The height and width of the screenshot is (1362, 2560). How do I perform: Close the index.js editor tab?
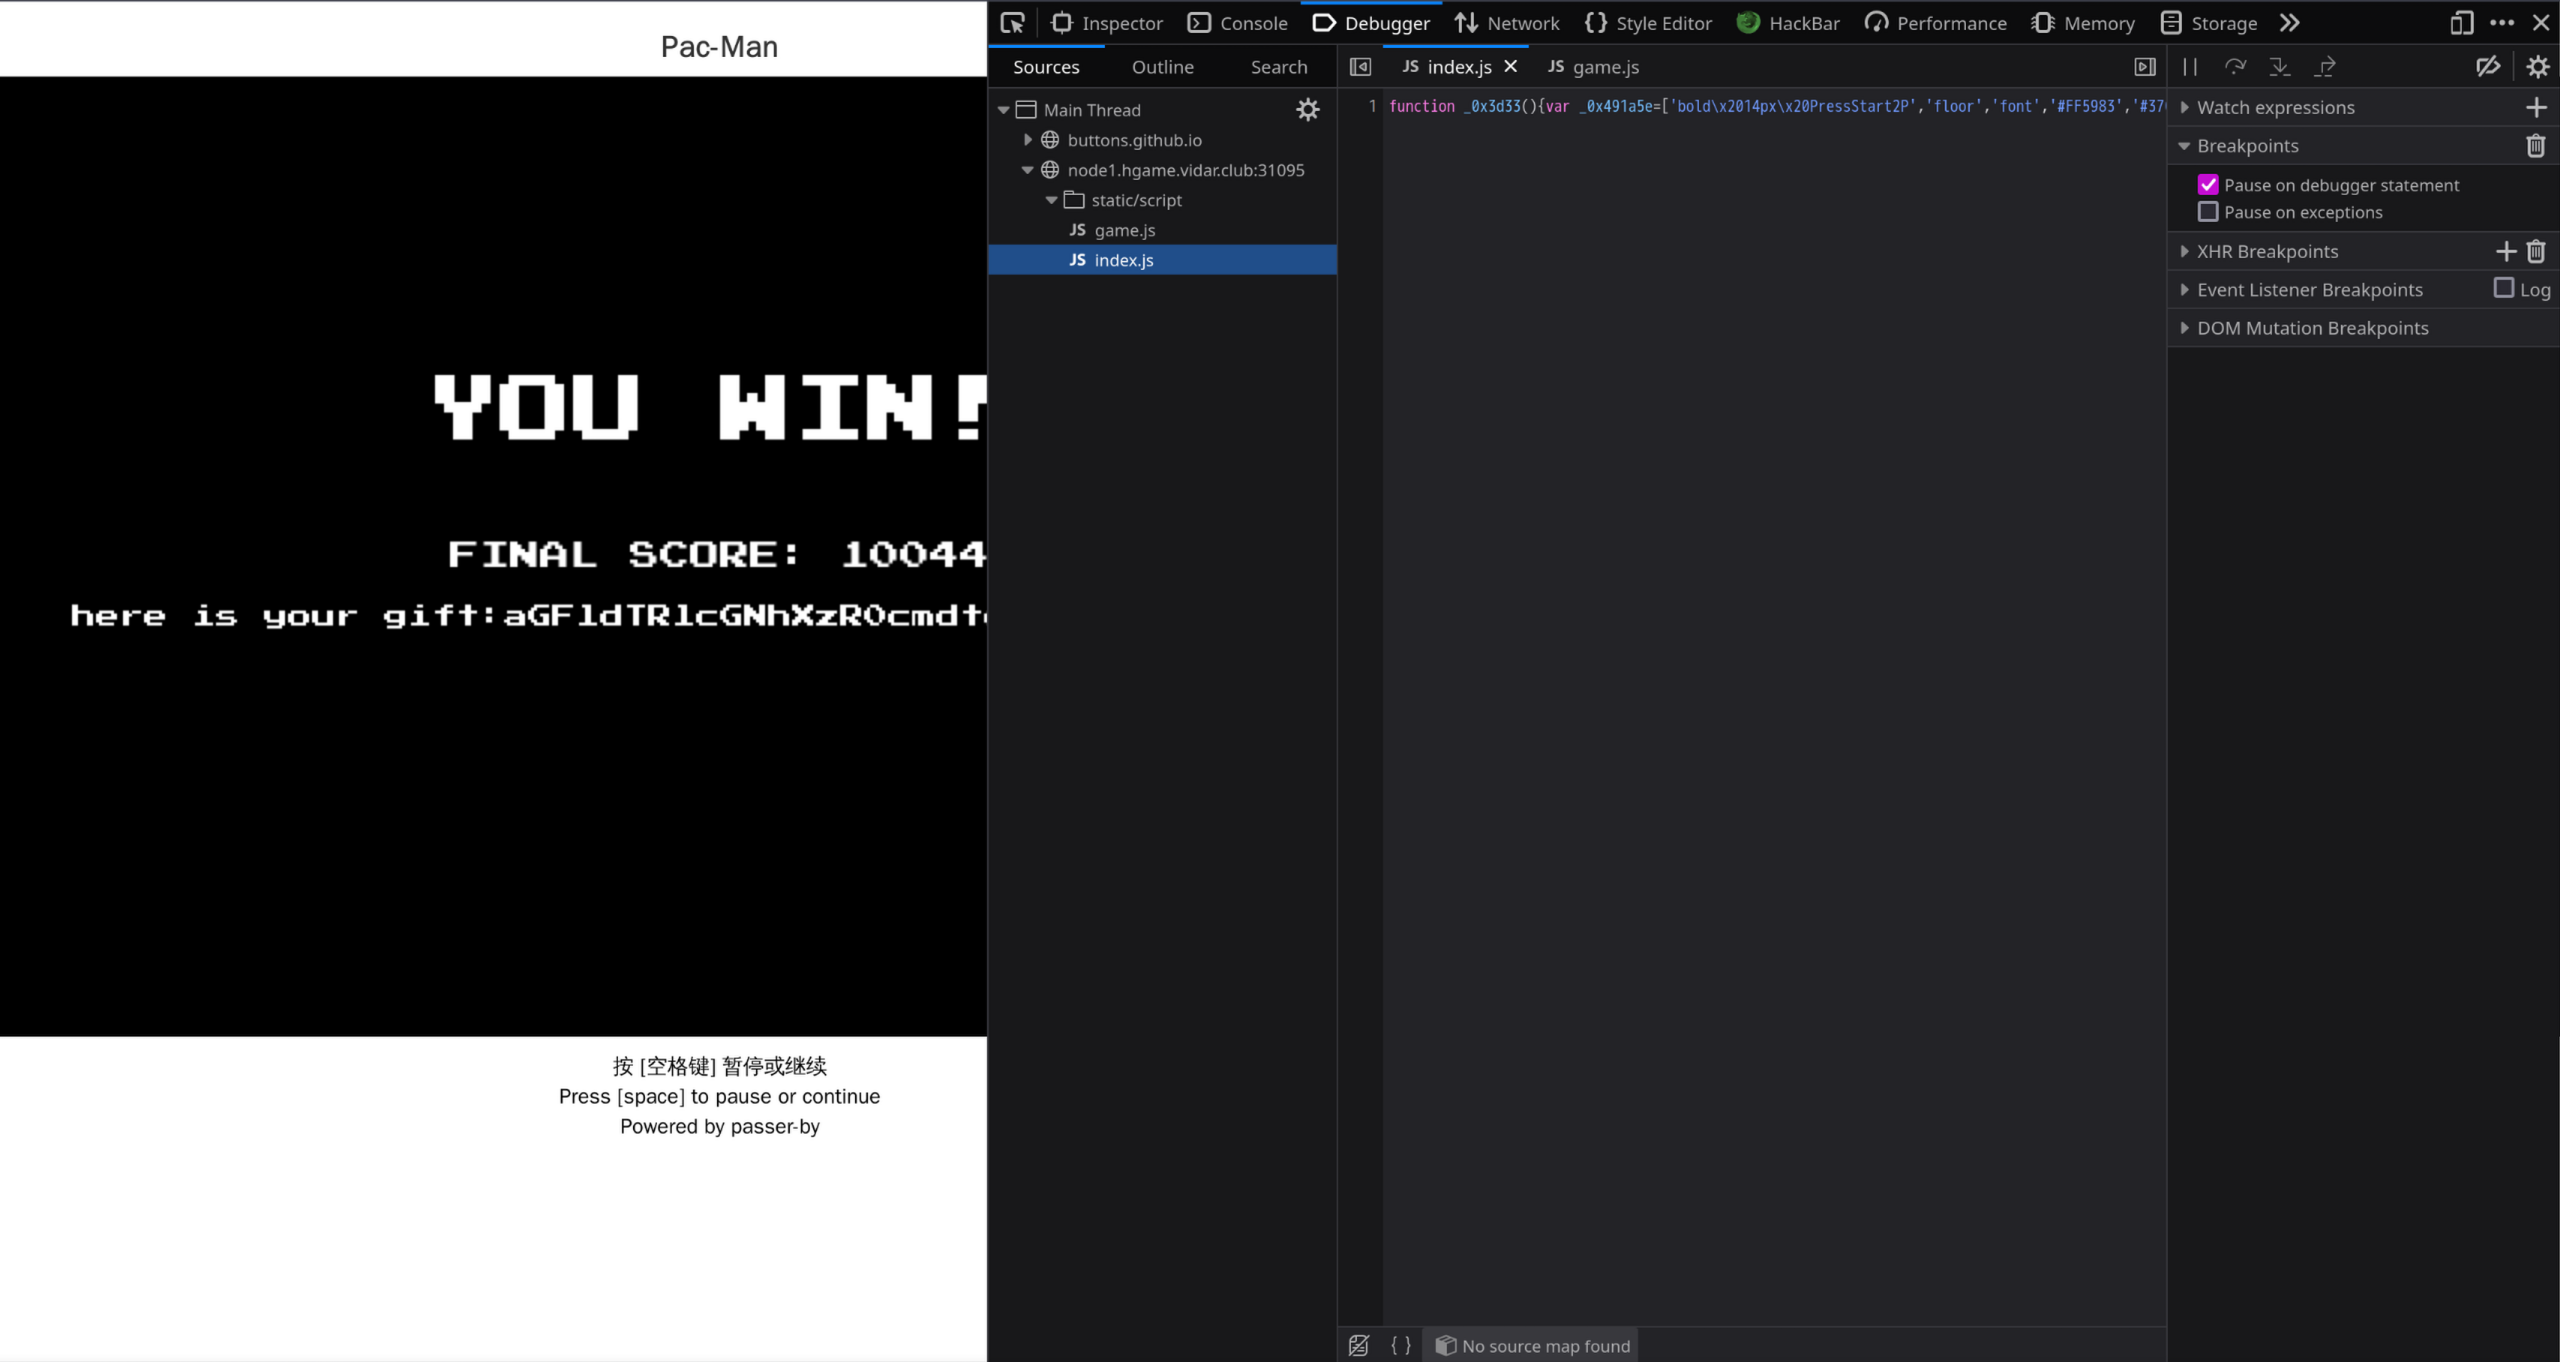1510,66
